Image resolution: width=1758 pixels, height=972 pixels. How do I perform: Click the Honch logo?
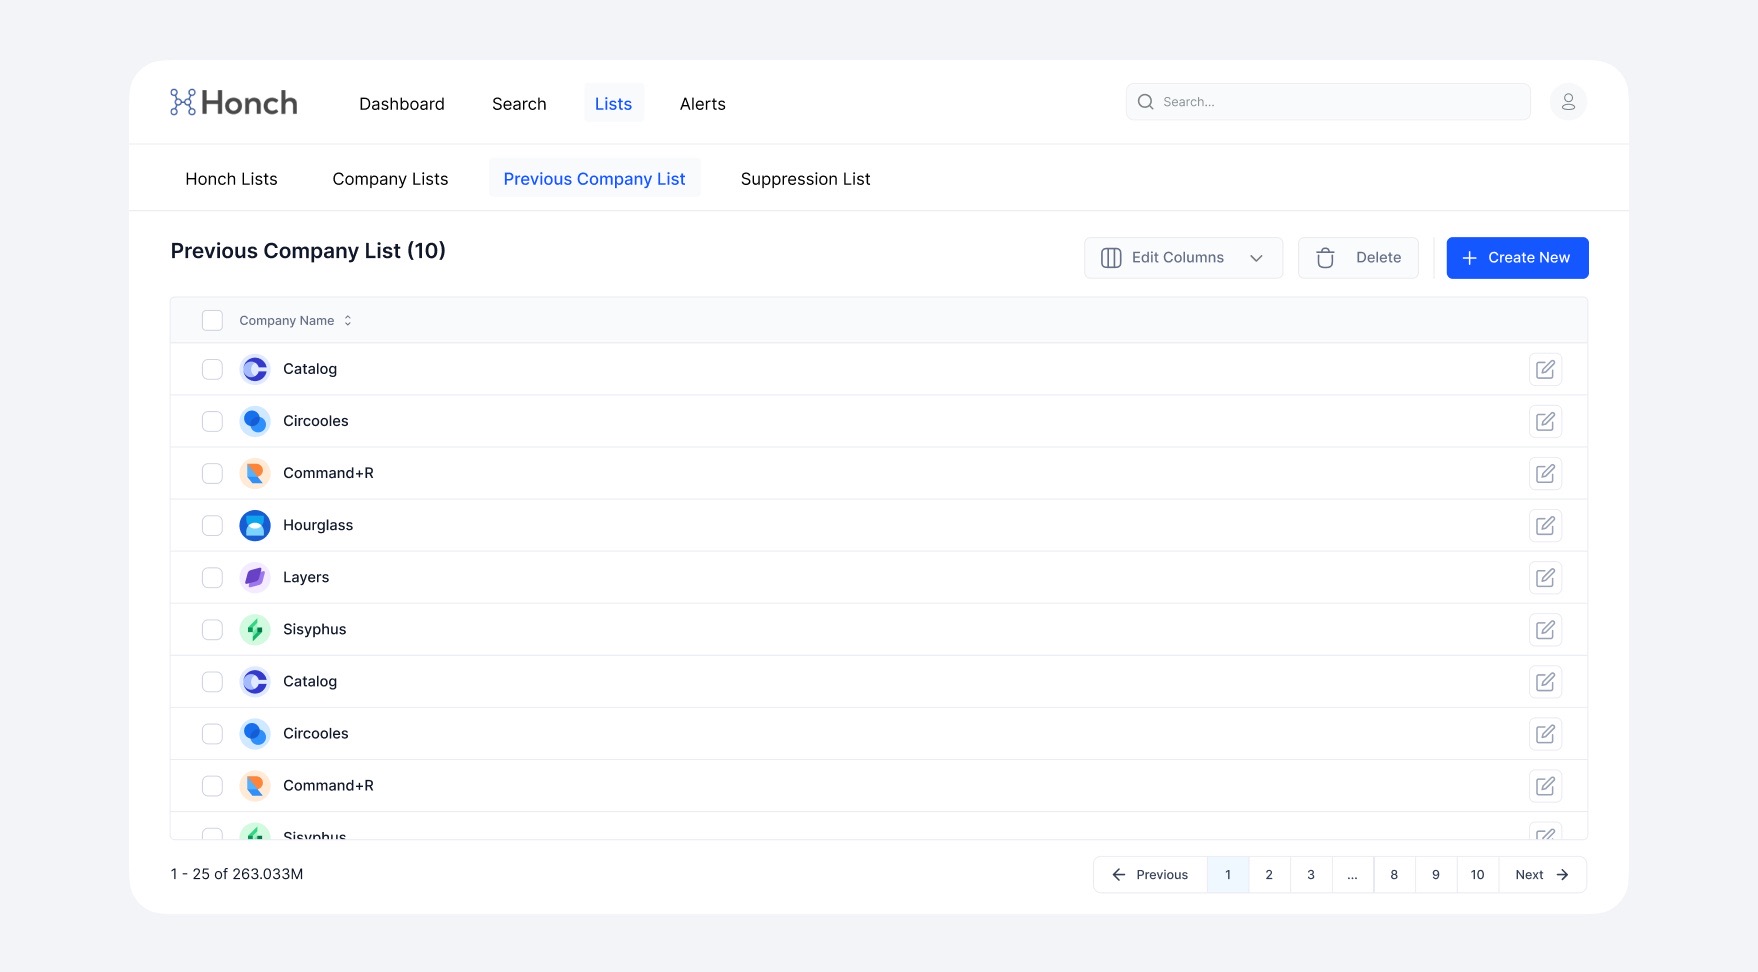[234, 102]
